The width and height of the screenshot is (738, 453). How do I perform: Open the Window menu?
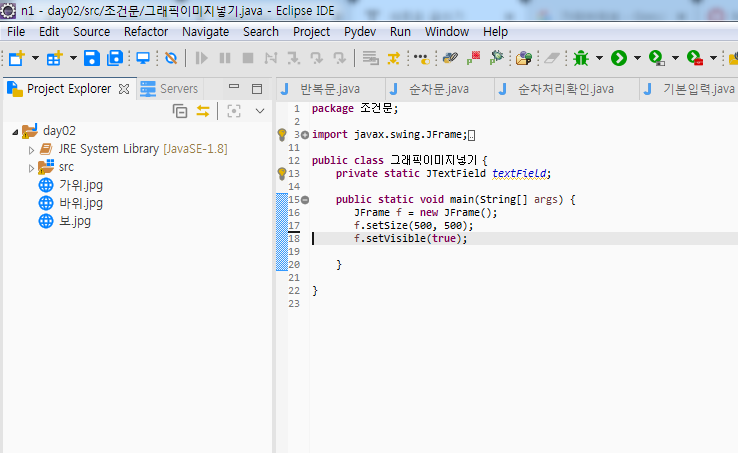click(447, 32)
